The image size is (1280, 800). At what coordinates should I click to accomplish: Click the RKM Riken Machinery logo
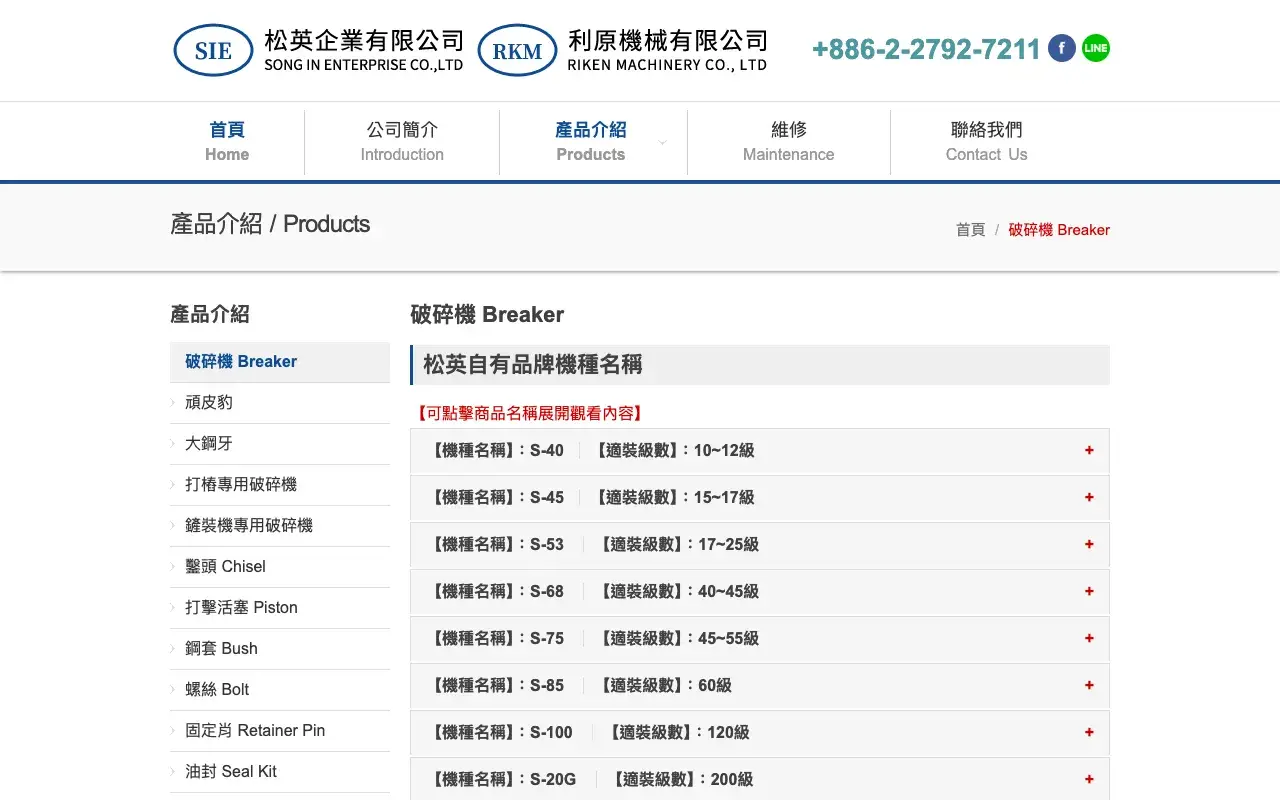623,50
